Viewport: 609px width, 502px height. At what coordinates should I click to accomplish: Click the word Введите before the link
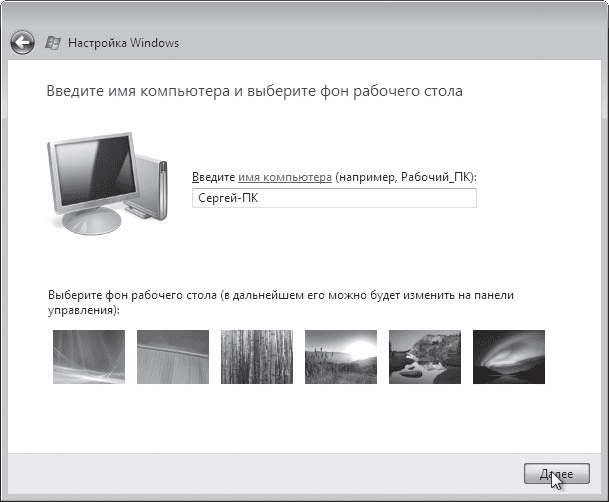(x=213, y=176)
